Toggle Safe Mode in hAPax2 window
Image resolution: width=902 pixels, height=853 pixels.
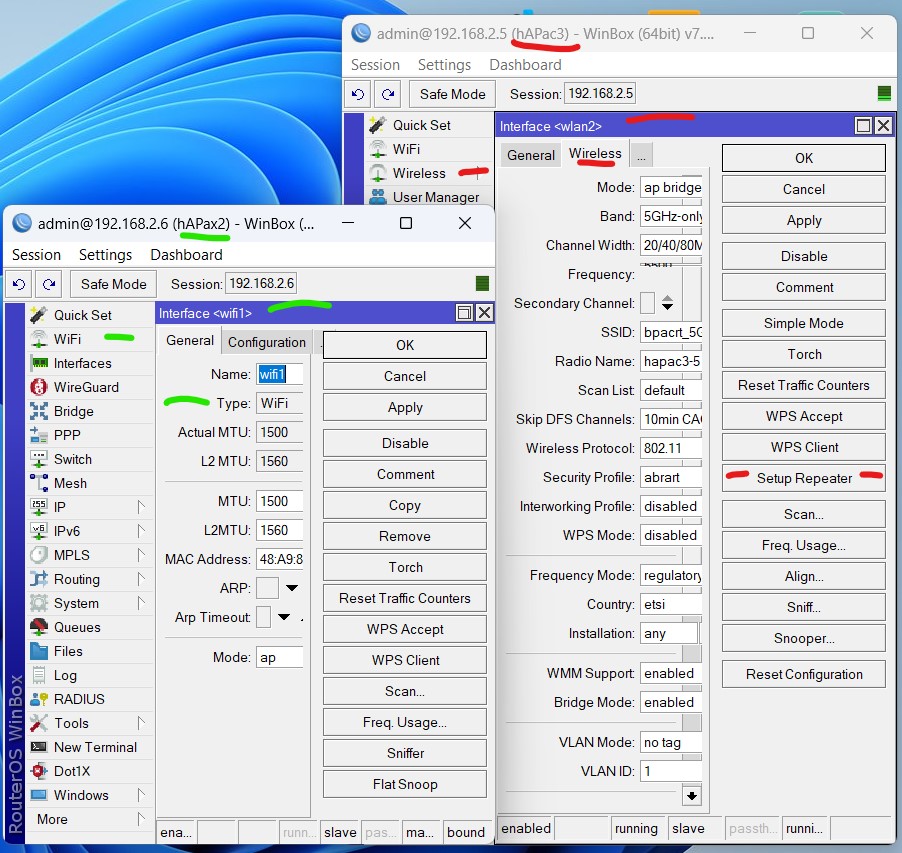pyautogui.click(x=113, y=284)
